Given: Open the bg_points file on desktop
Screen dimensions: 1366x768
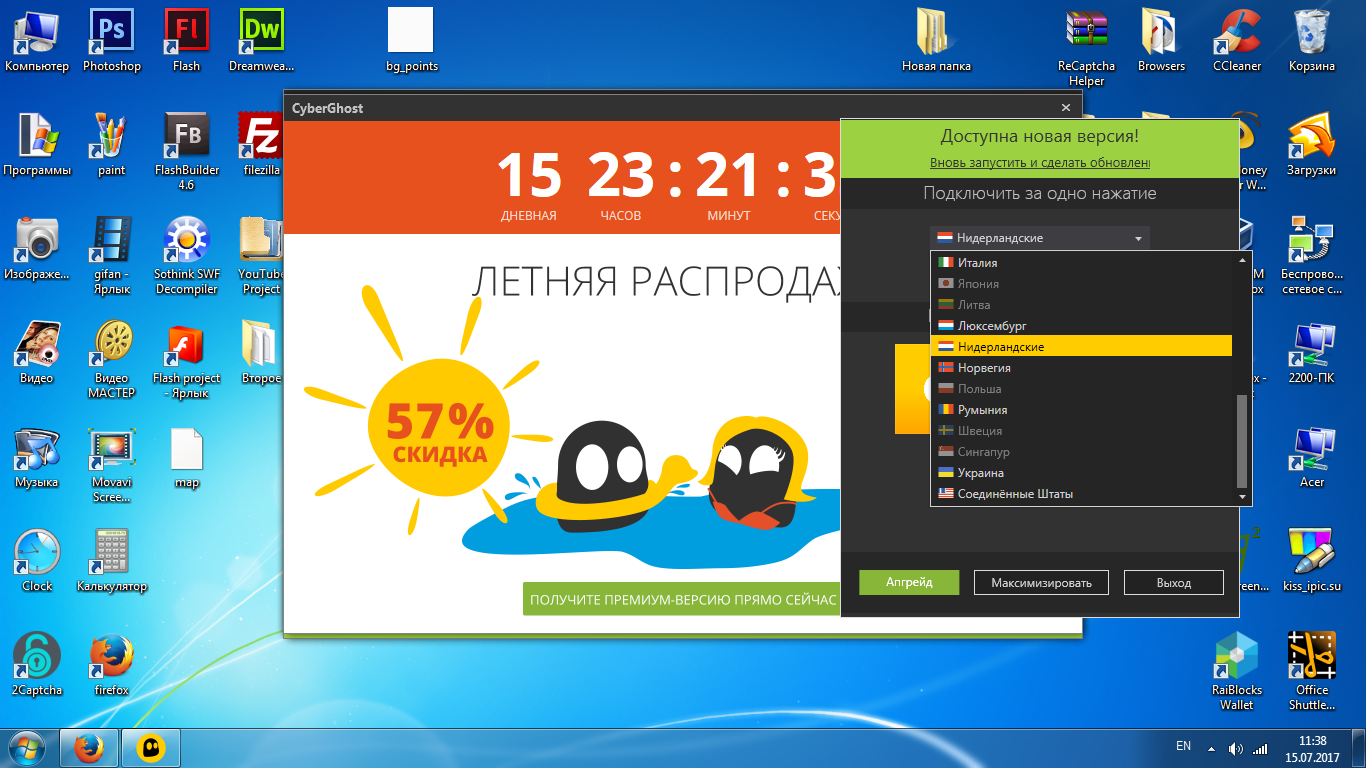Looking at the screenshot, I should tap(411, 40).
